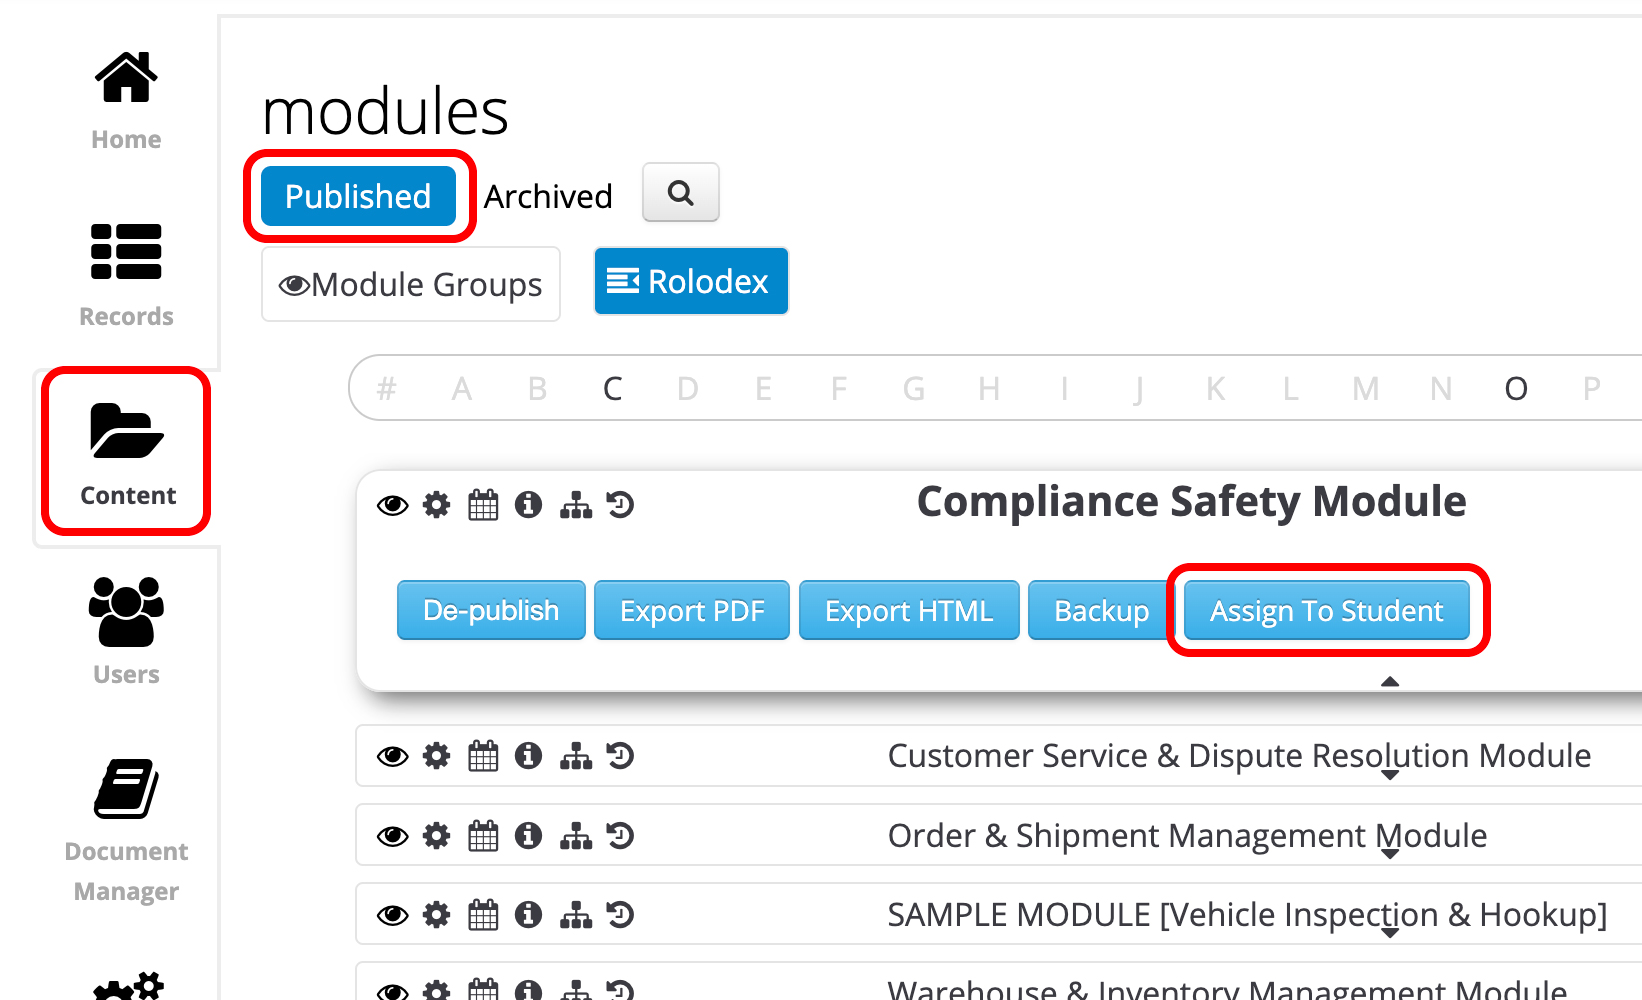Open Compliance Safety Module title
1642x1000 pixels.
[x=1191, y=501]
